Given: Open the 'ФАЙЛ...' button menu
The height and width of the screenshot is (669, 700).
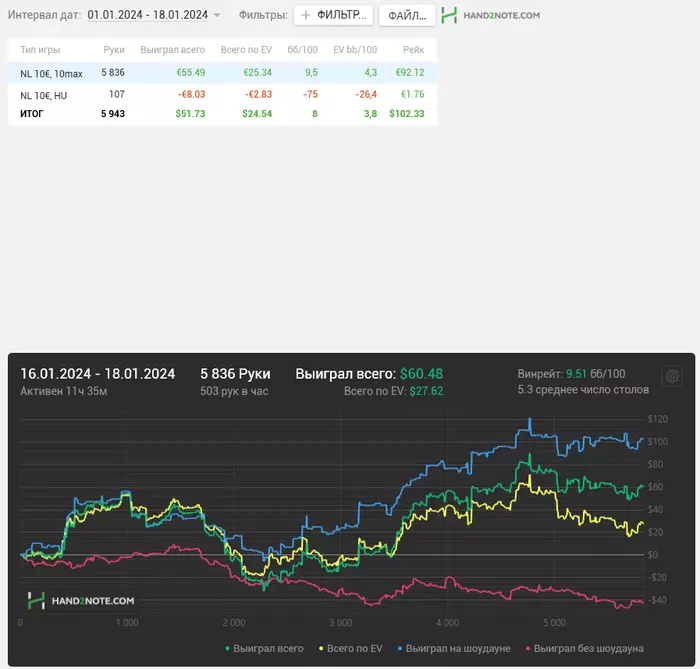Looking at the screenshot, I should tap(407, 16).
